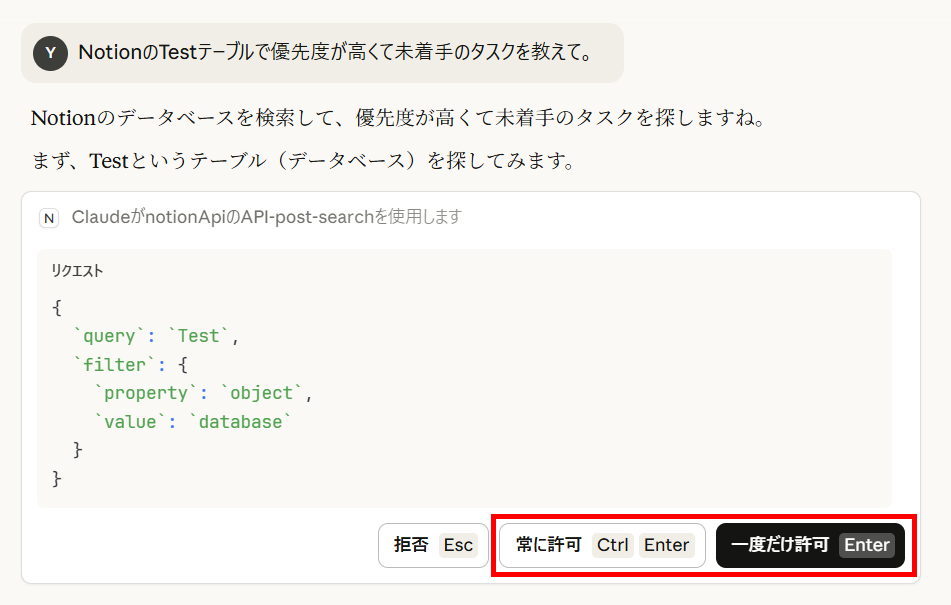
Task: Click the opening brace of the request JSON
Action: (57, 307)
